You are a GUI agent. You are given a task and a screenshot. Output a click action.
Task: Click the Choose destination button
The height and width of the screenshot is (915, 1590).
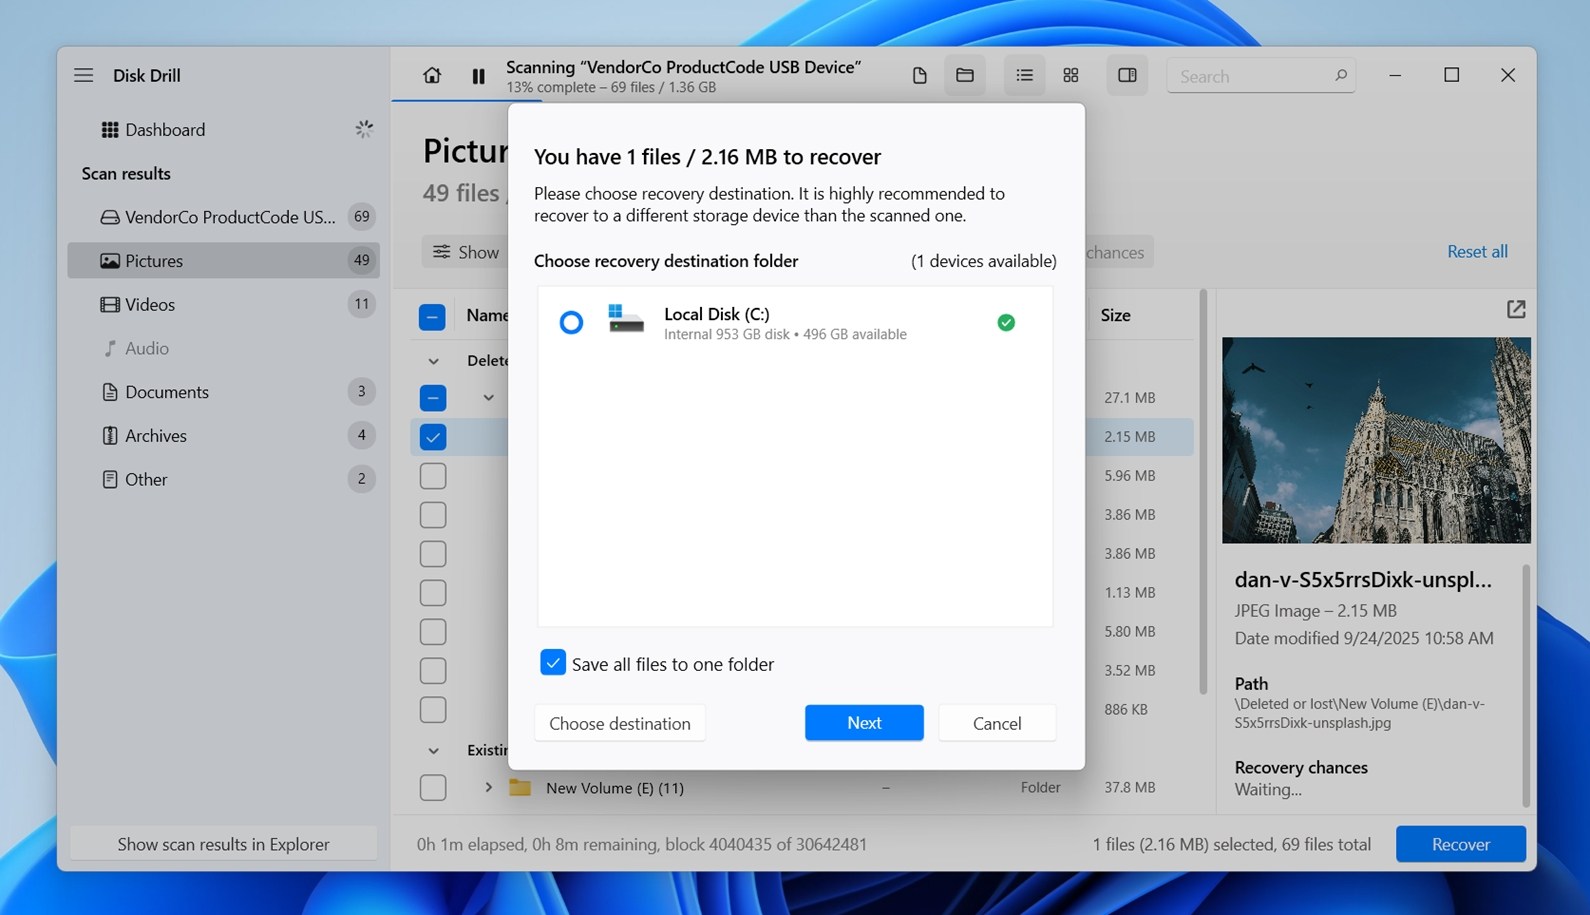click(620, 723)
